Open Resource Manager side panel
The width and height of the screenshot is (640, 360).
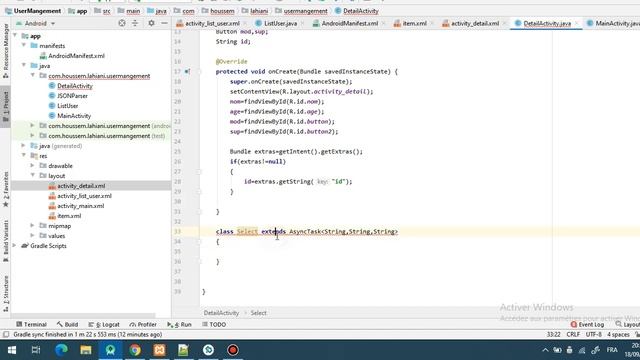coord(6,51)
